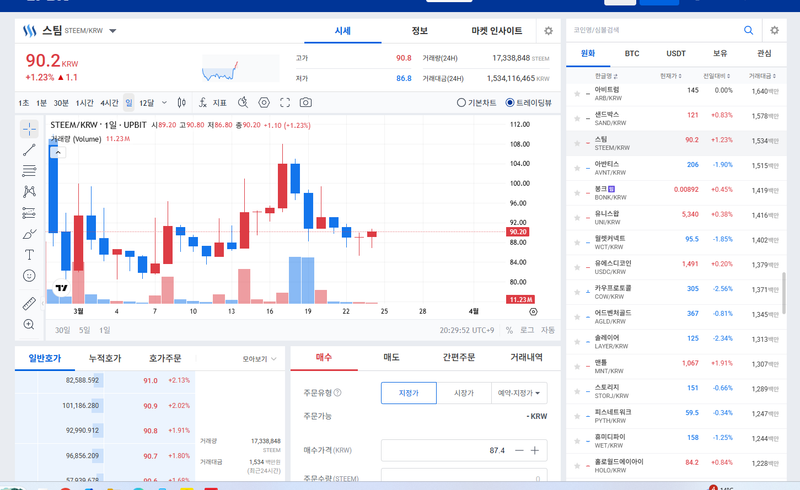Screen dimensions: 800x490
Task: Open the emoji sticker tool
Action: (x=29, y=275)
